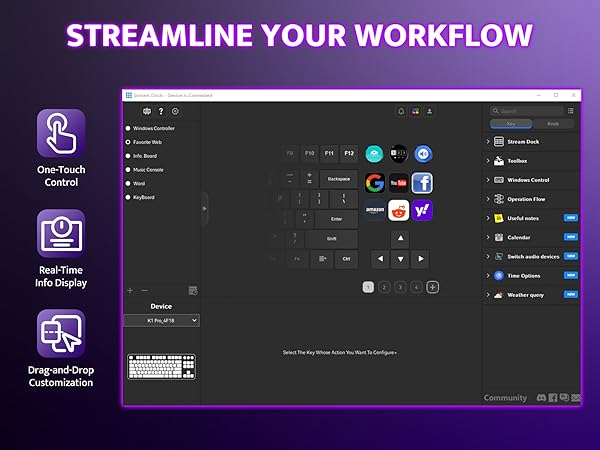This screenshot has width=600, height=450.
Task: Collapse the left panel with the side arrow handle
Action: (205, 209)
